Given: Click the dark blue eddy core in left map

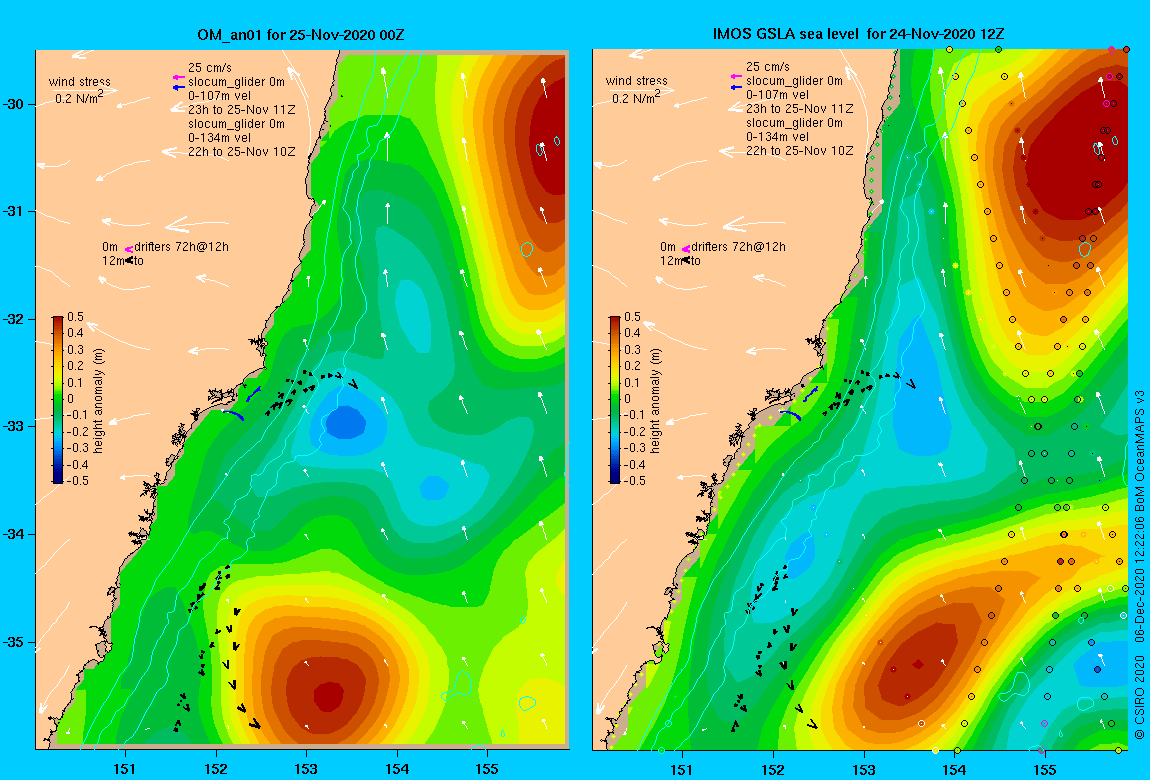Looking at the screenshot, I should [345, 423].
